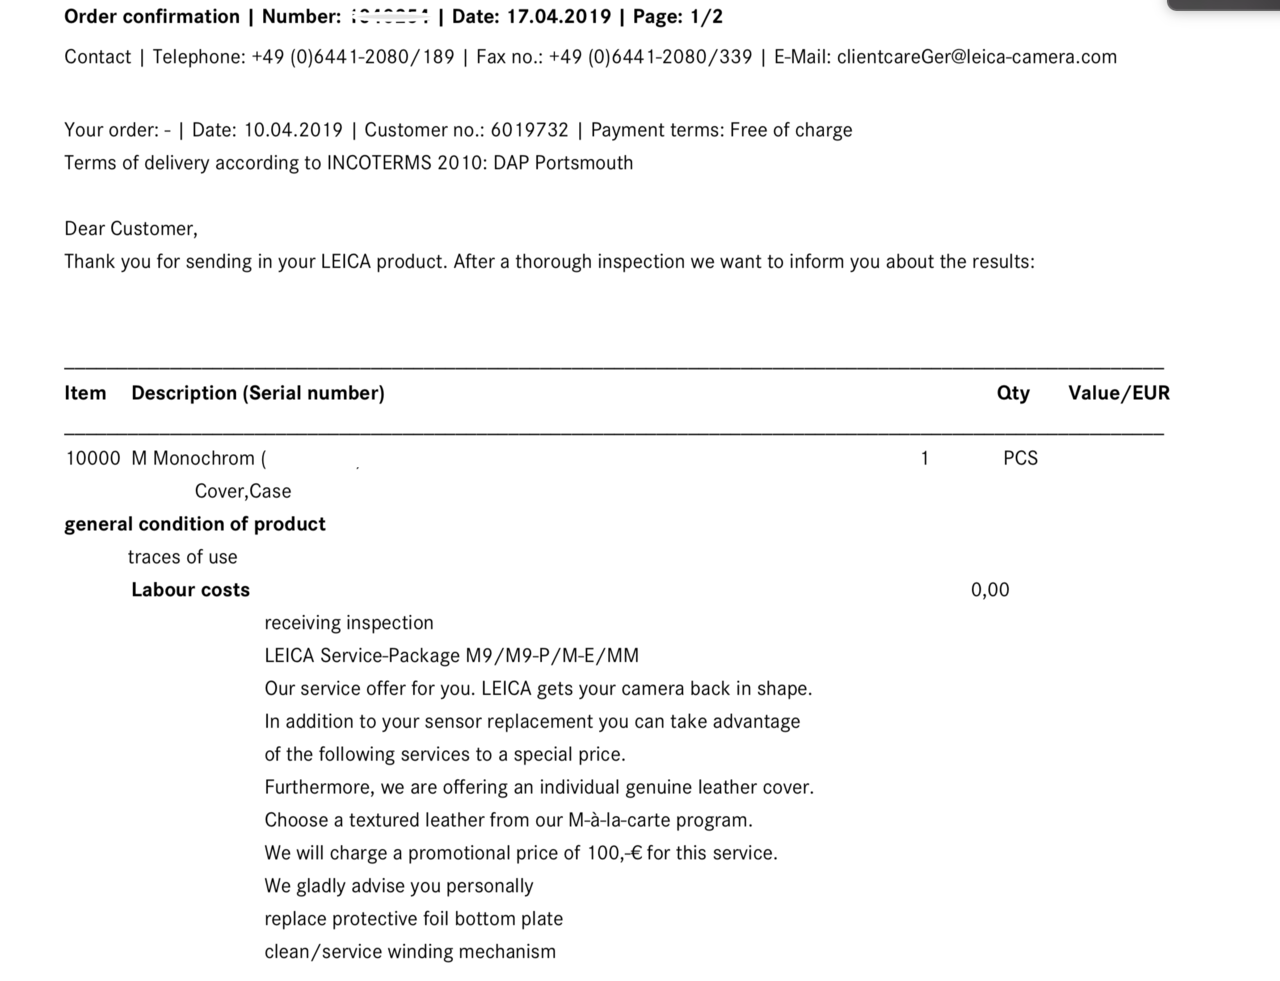Click item number 10000 in the table

coord(92,459)
